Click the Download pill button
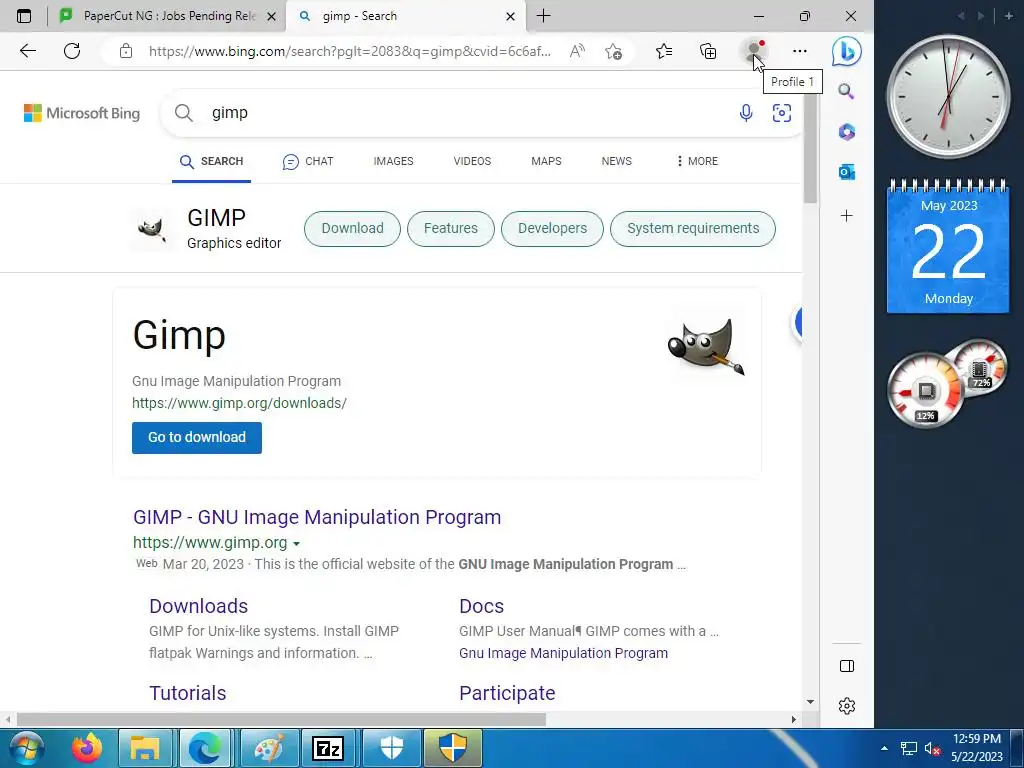This screenshot has width=1024, height=768. pos(352,229)
